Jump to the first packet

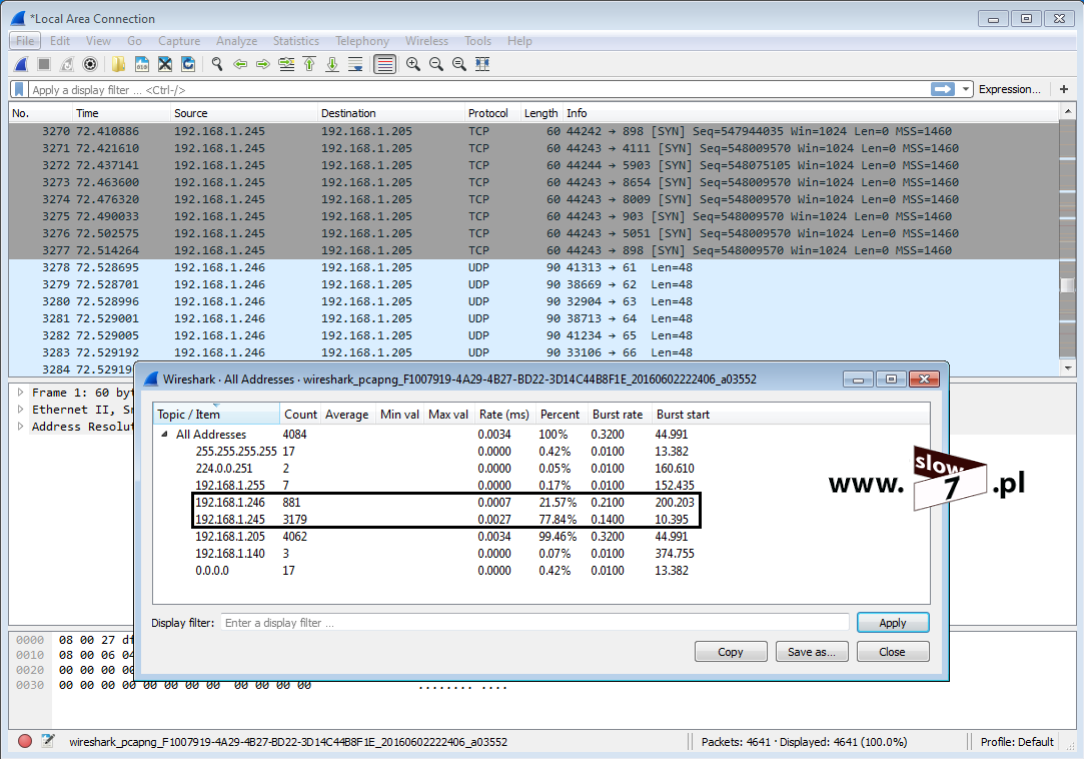click(x=309, y=64)
